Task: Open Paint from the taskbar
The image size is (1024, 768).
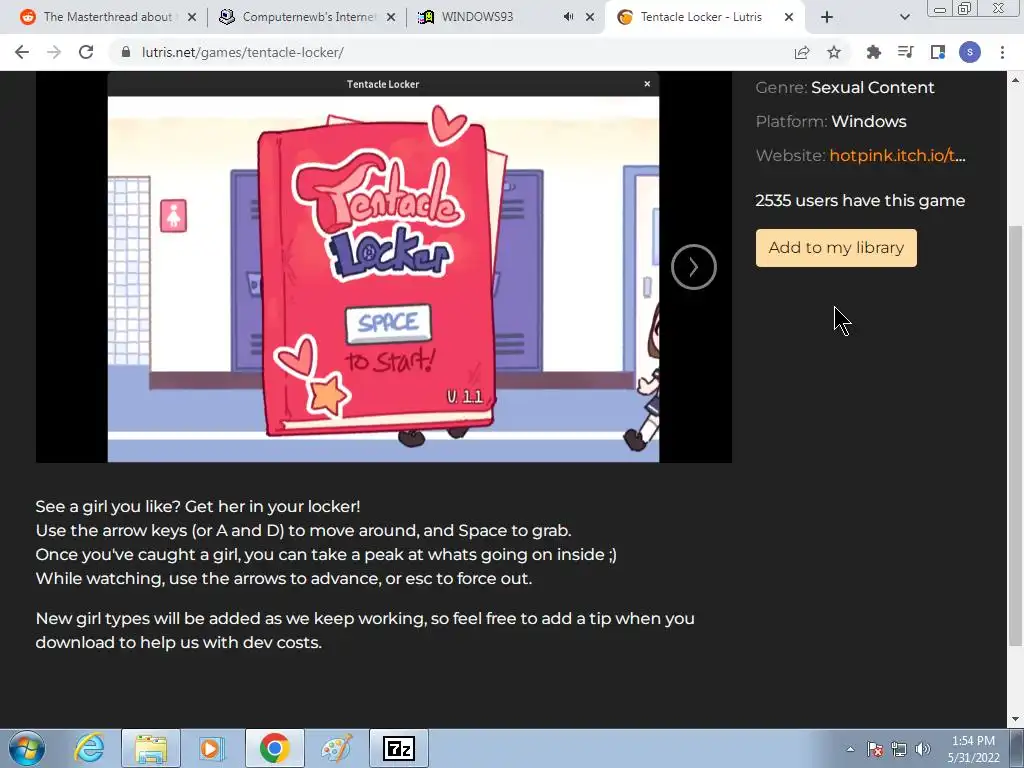Action: pyautogui.click(x=336, y=748)
